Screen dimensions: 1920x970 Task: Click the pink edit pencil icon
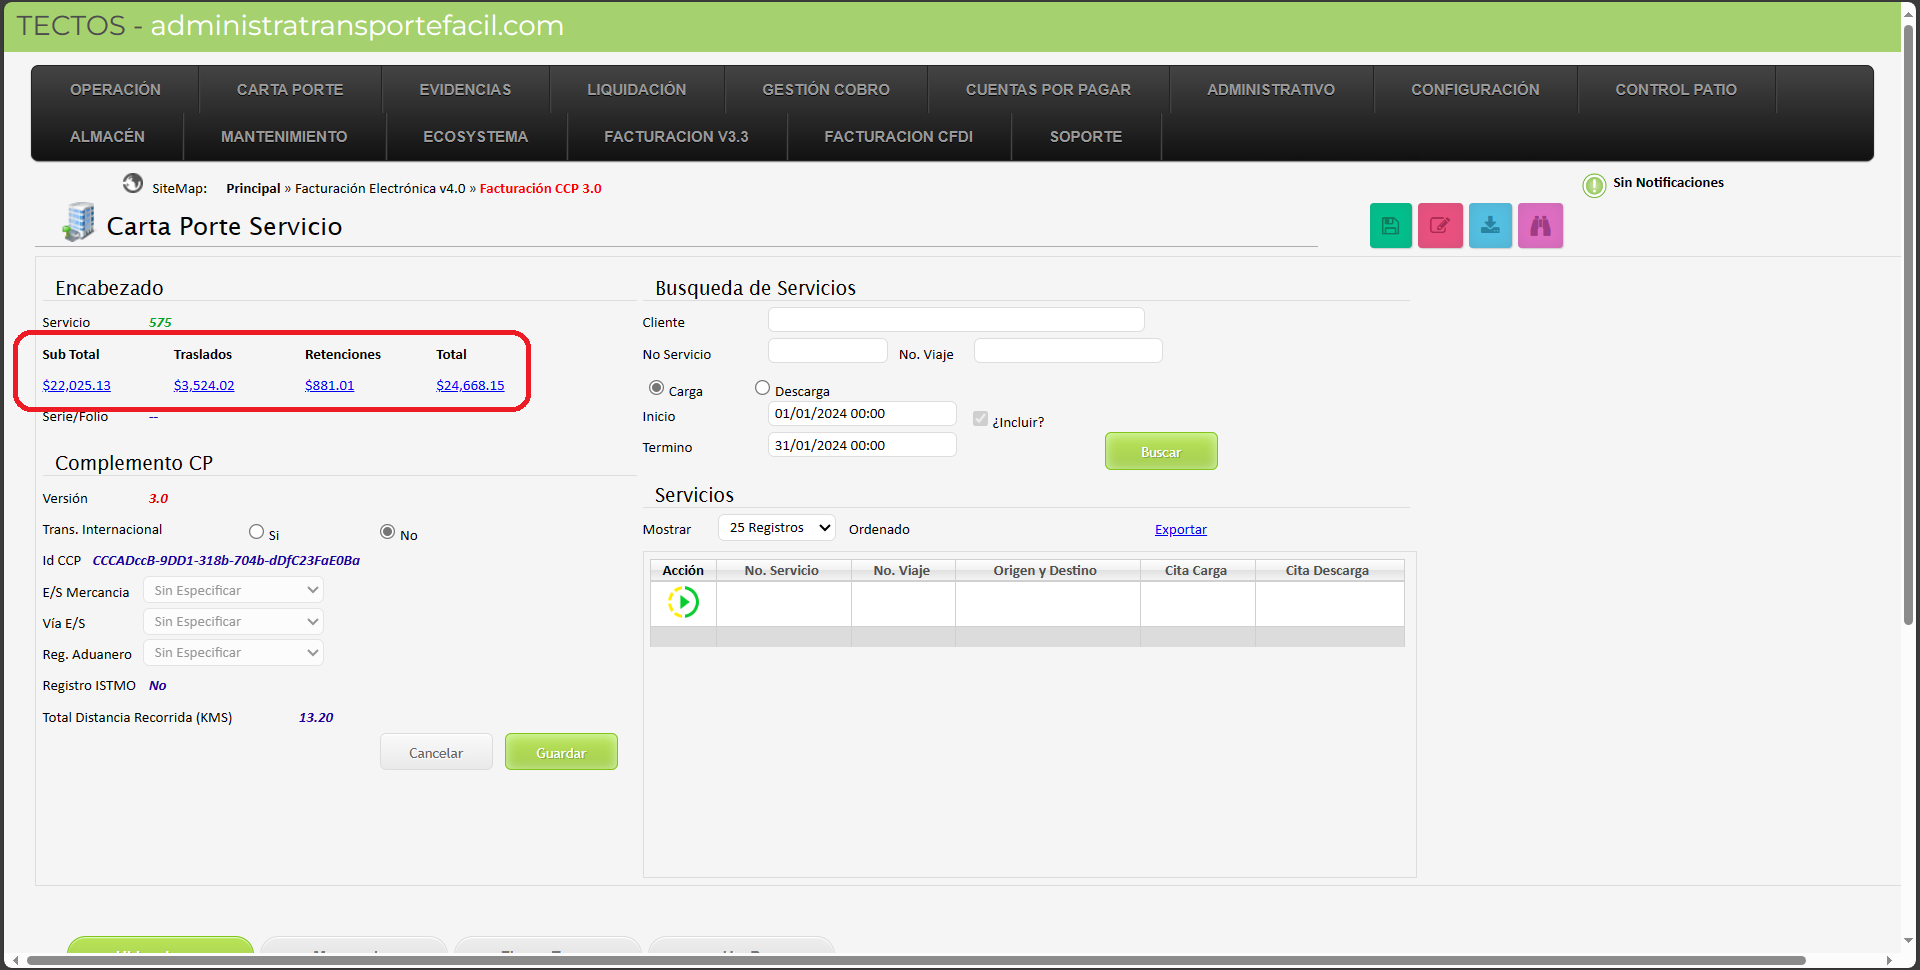pyautogui.click(x=1440, y=226)
